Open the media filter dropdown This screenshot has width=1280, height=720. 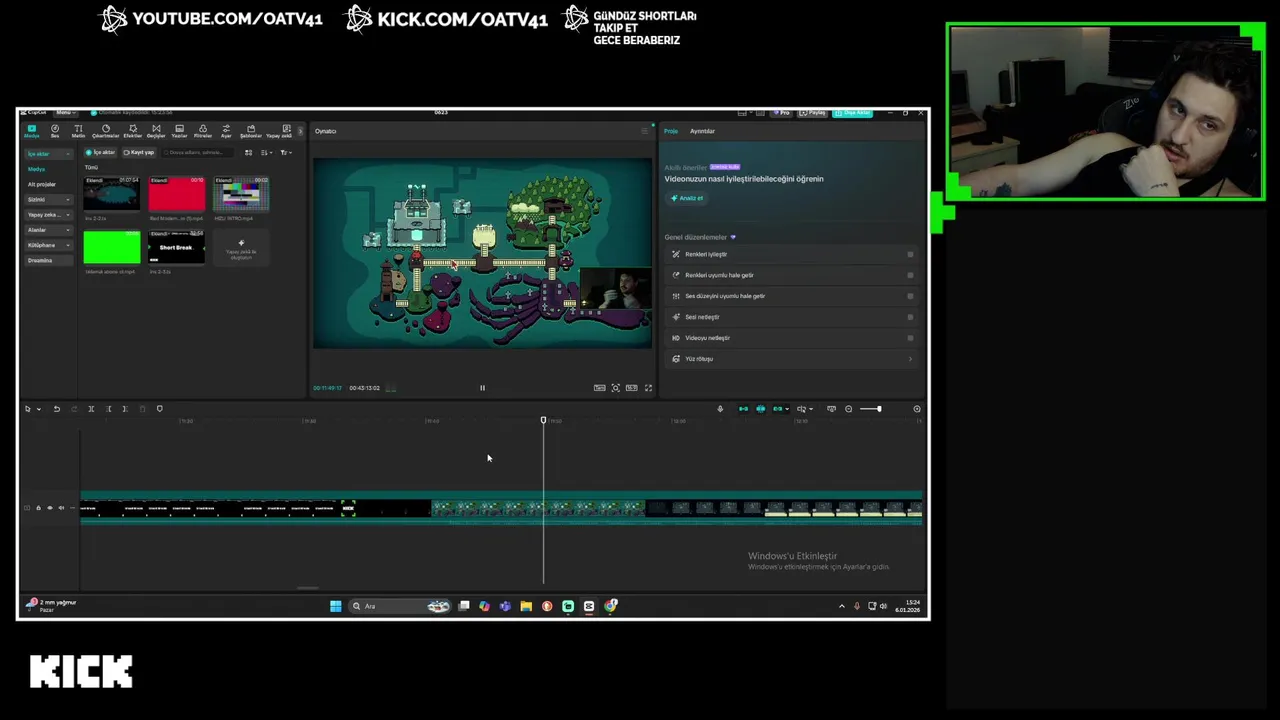tap(285, 153)
